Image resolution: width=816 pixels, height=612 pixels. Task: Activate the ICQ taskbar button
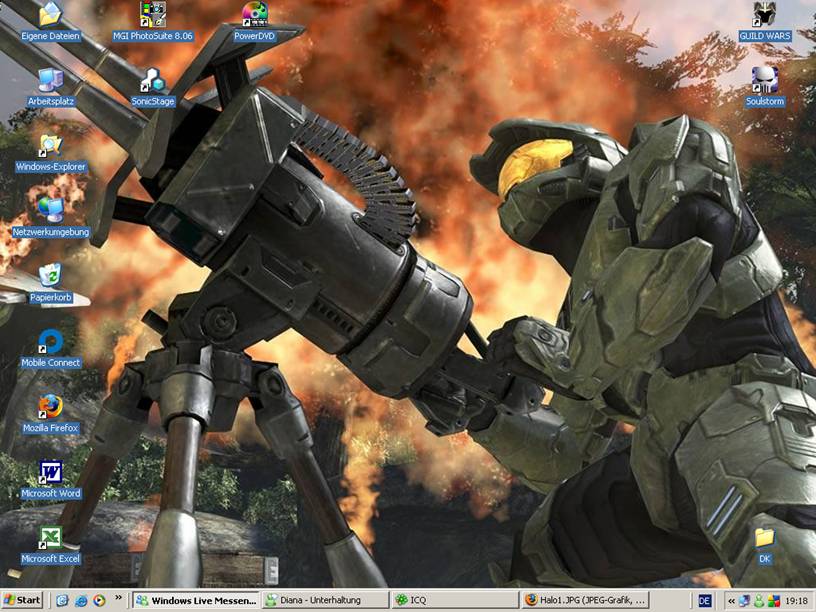coord(452,601)
